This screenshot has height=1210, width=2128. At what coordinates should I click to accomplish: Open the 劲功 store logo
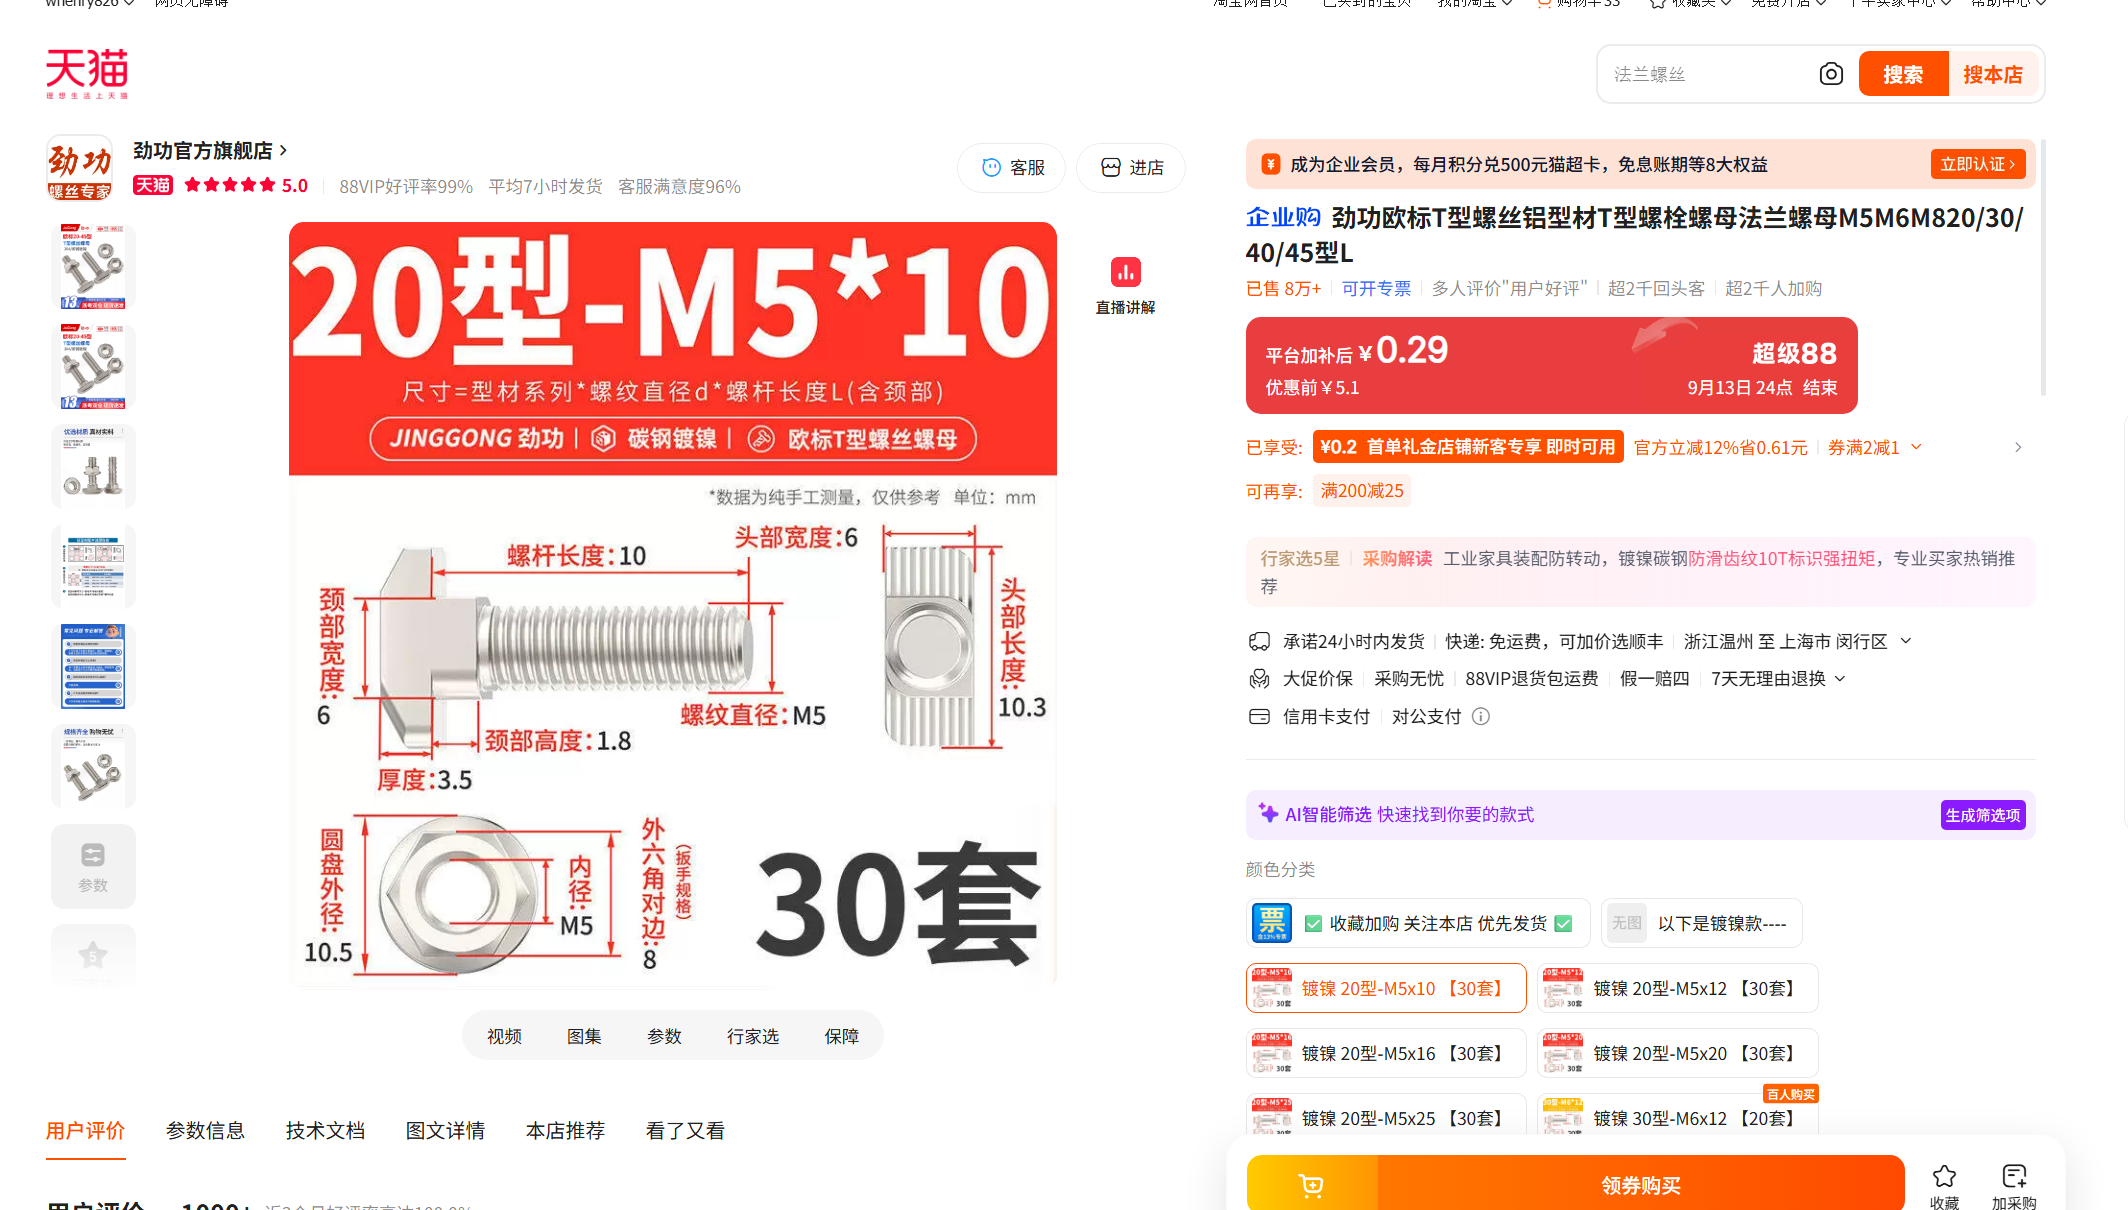pos(80,168)
